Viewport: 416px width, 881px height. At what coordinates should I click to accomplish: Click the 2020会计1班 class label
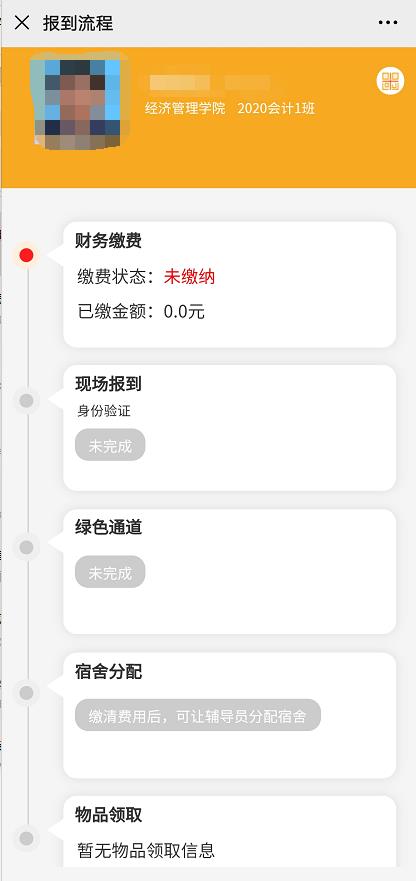(276, 108)
